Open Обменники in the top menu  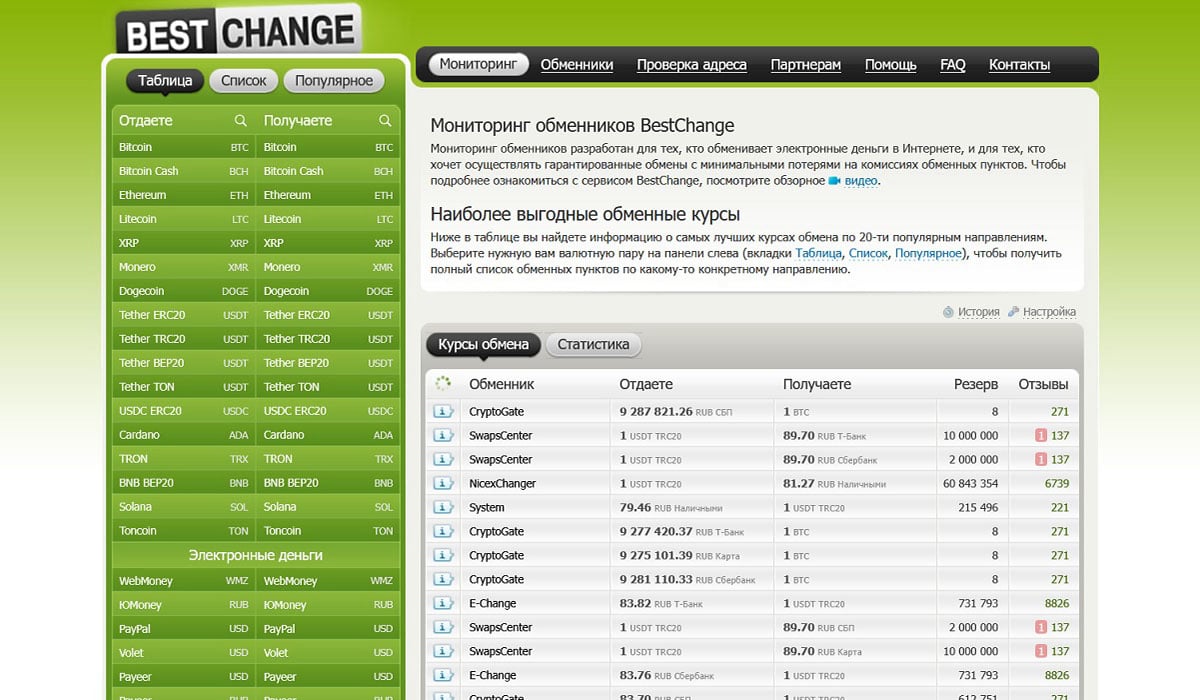click(577, 65)
